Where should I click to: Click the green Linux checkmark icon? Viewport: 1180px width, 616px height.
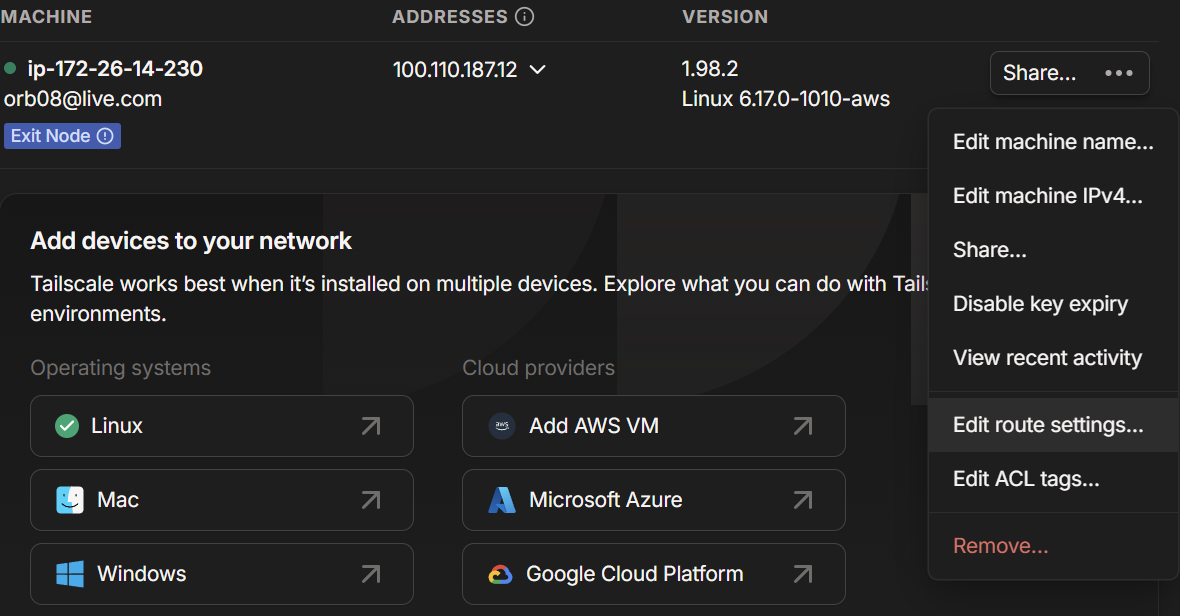tap(67, 426)
